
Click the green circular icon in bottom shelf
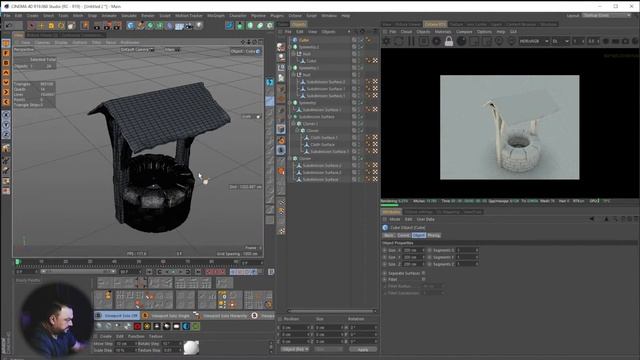(x=196, y=326)
